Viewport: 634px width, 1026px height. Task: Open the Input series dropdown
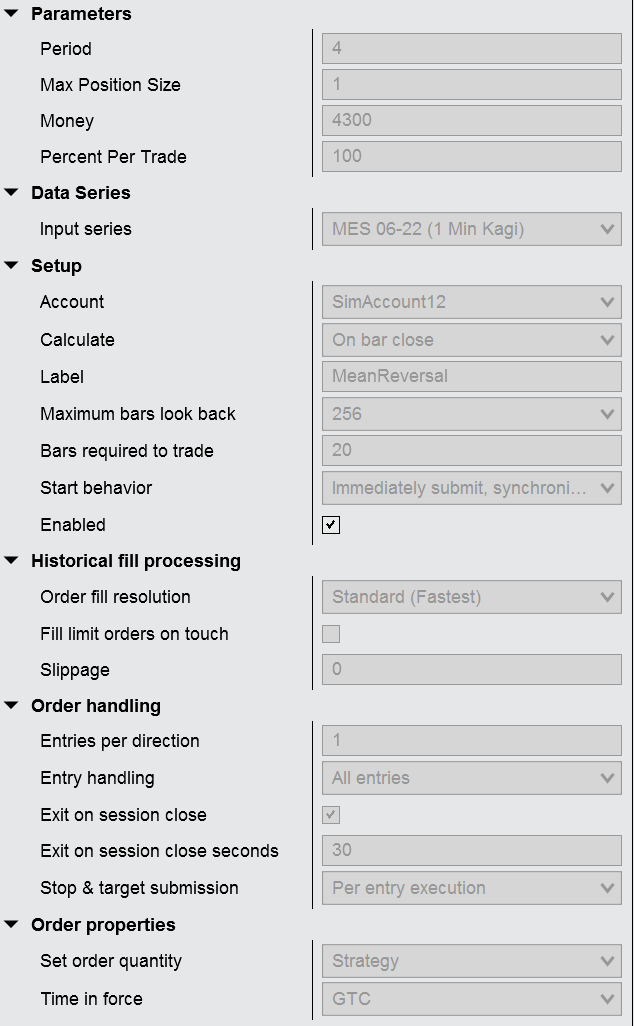471,229
